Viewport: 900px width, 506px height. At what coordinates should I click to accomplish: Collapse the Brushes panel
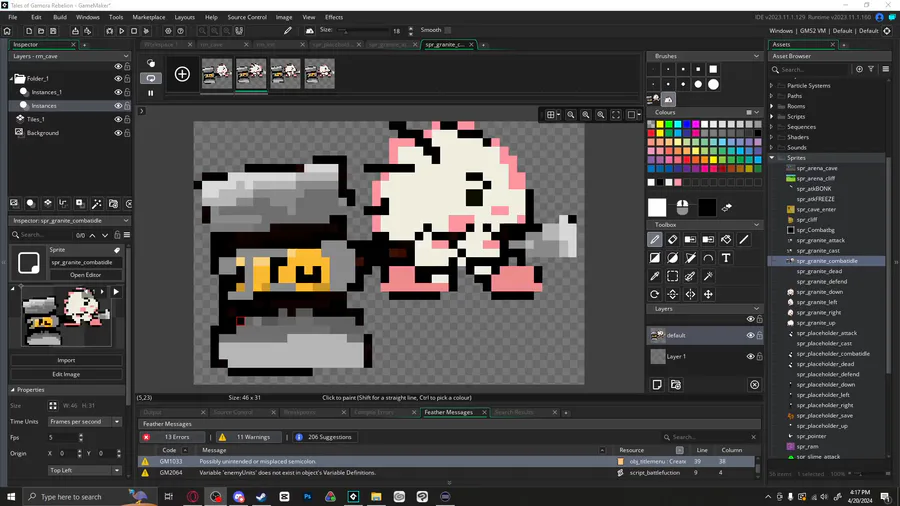[x=756, y=56]
